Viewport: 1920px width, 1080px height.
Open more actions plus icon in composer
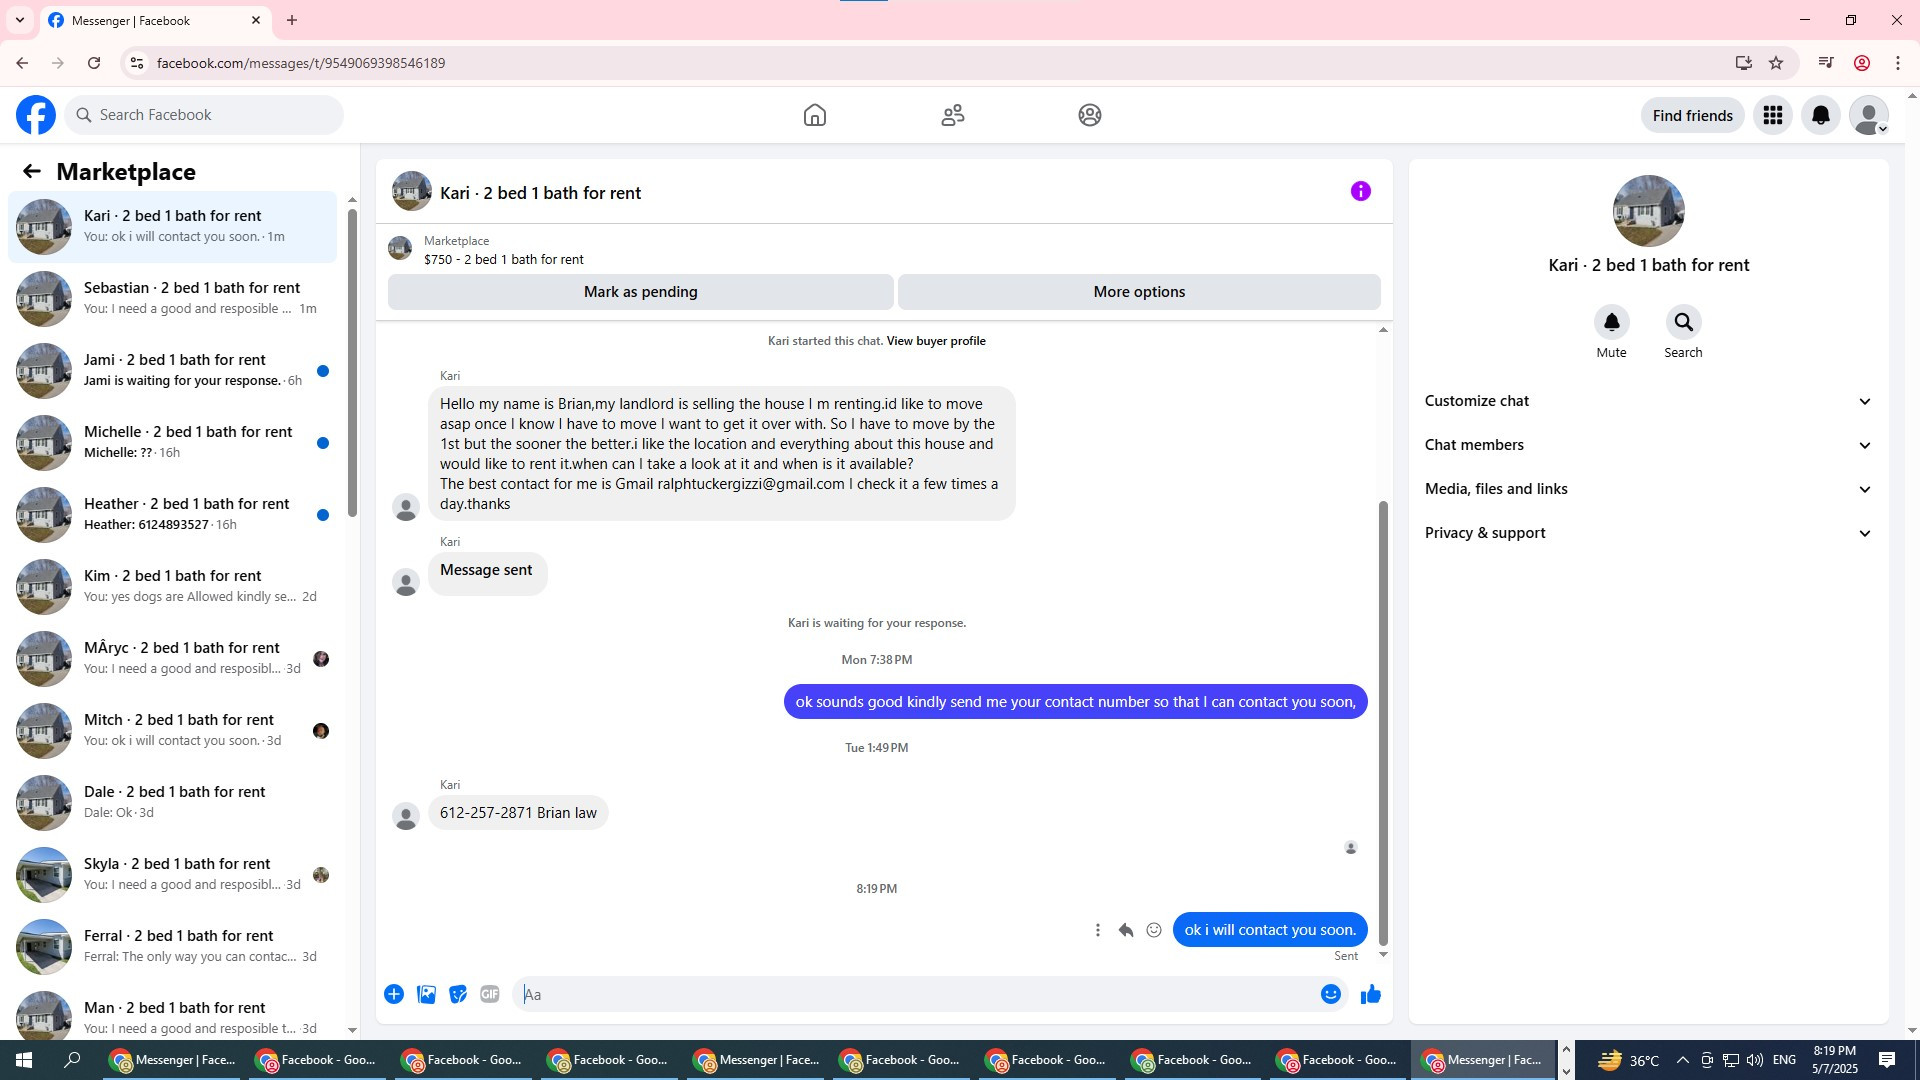tap(394, 994)
